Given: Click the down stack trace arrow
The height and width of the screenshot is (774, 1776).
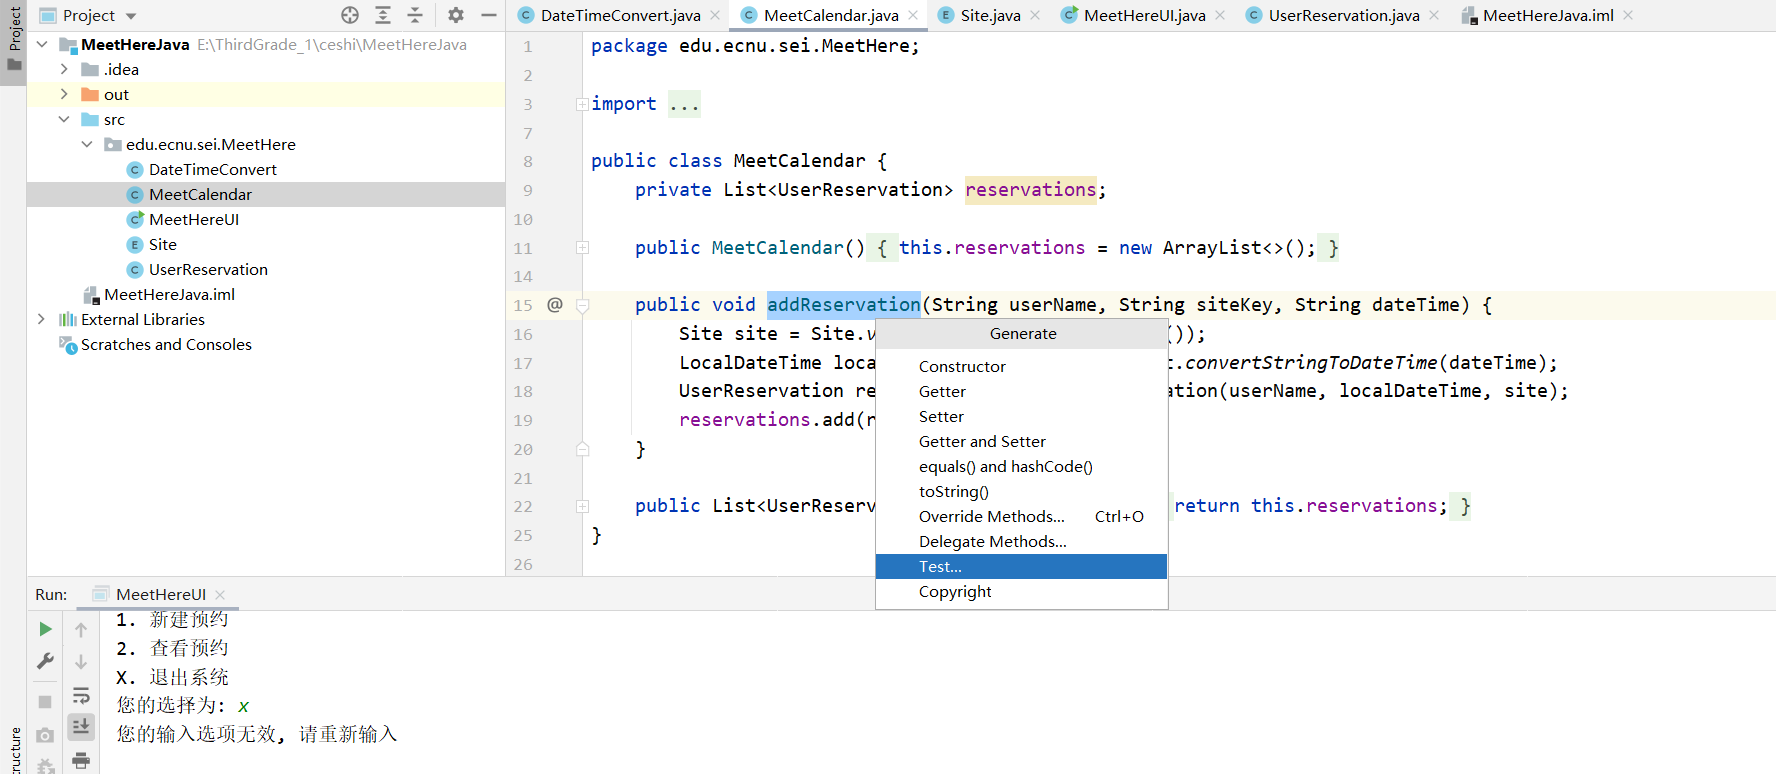Looking at the screenshot, I should point(81,662).
